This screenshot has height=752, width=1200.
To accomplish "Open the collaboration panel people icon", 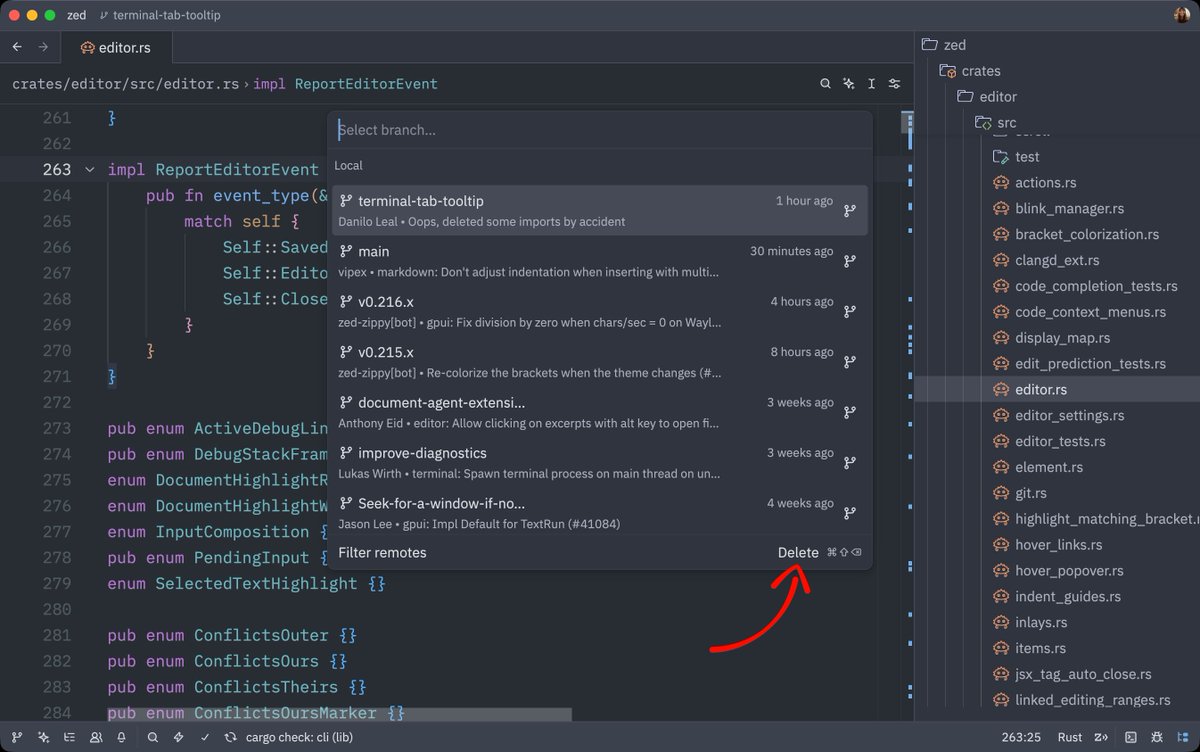I will click(96, 737).
